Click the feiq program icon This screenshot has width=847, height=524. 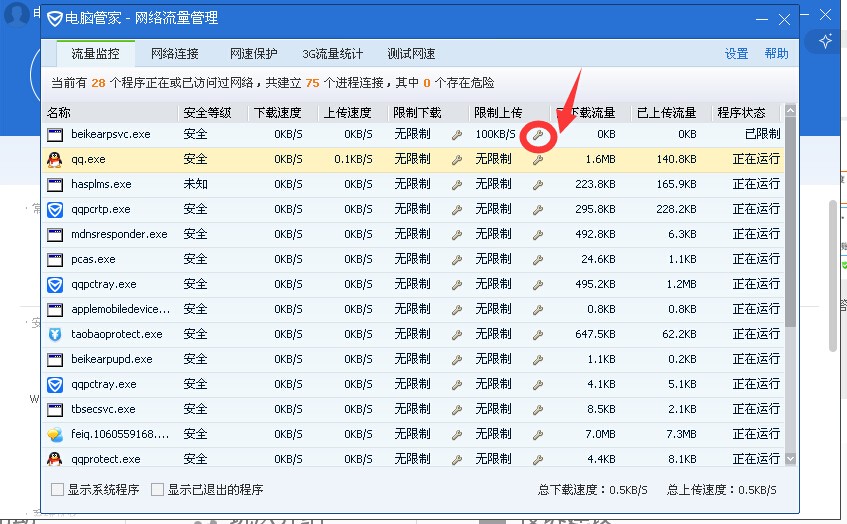(x=55, y=434)
